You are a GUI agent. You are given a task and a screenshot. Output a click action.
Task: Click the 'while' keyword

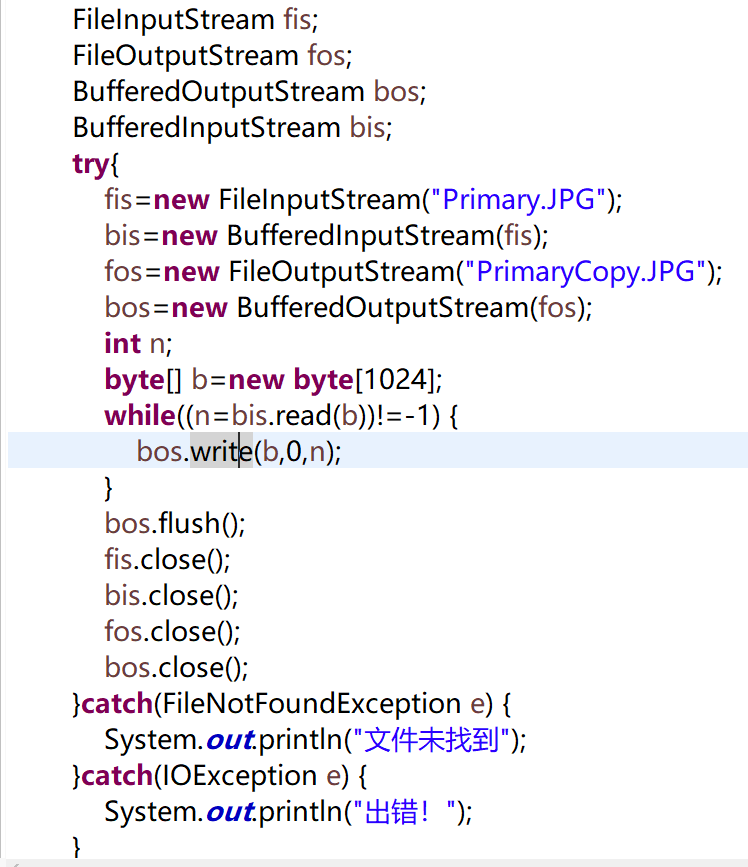[140, 415]
